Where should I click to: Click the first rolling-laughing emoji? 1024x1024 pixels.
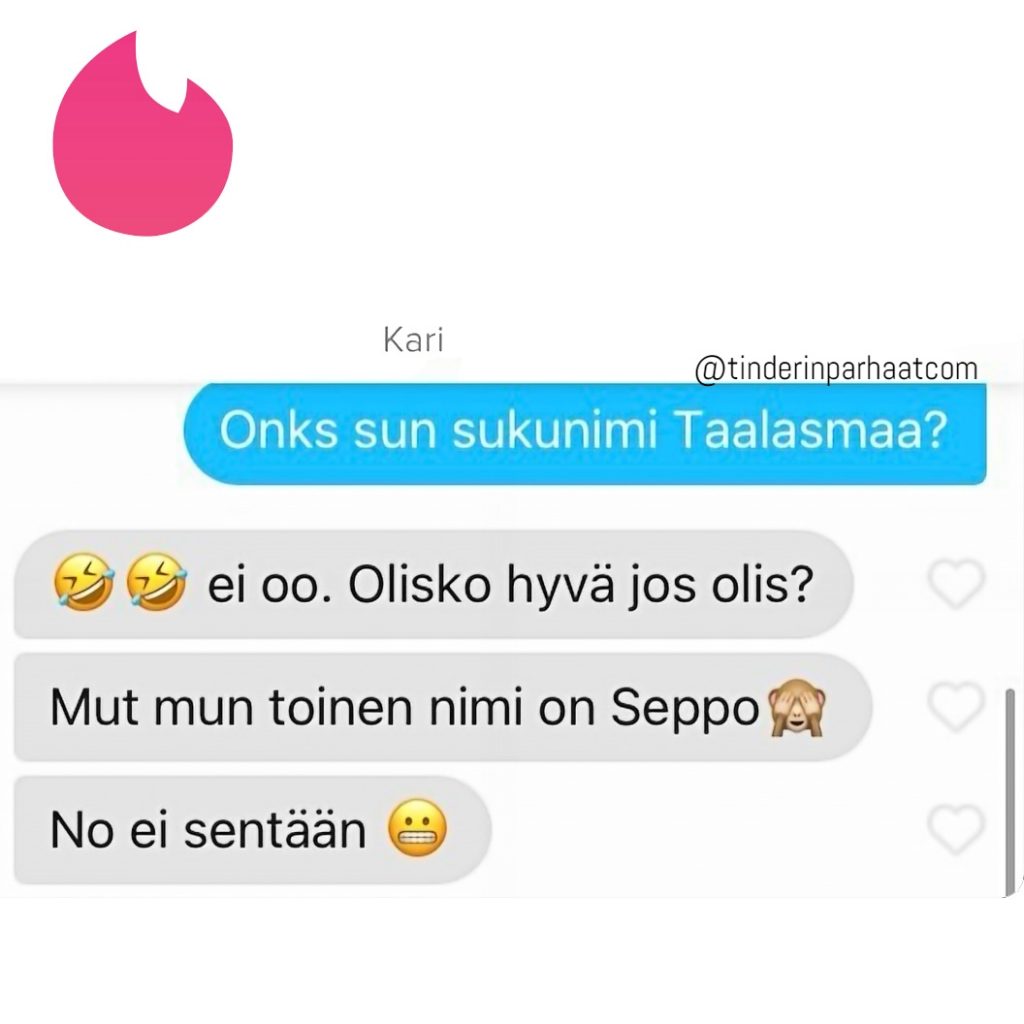tap(82, 583)
